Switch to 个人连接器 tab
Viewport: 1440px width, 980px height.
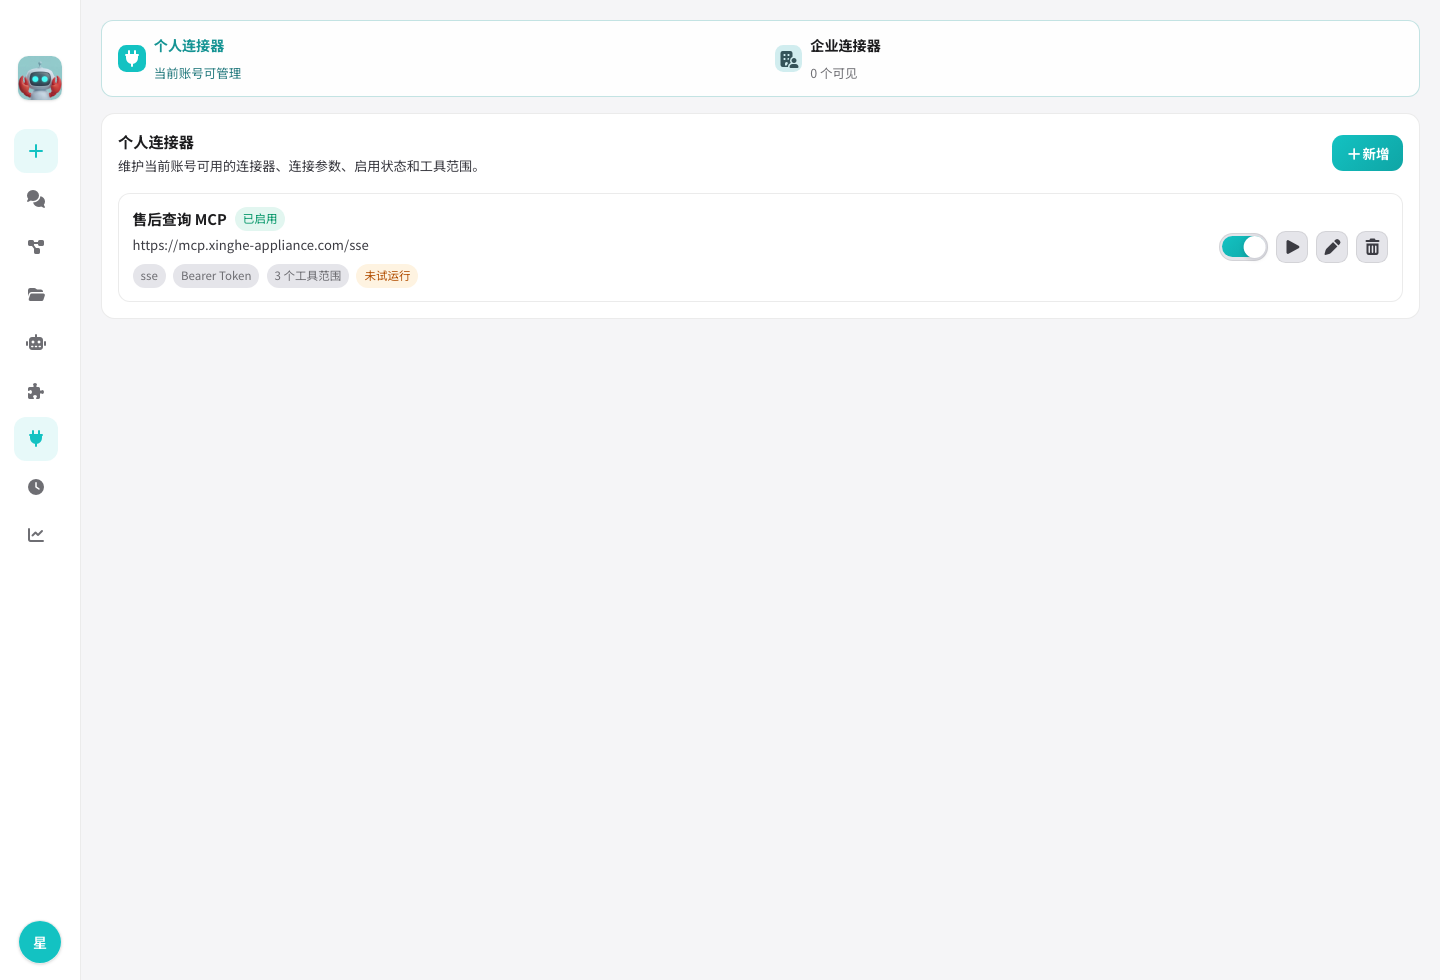coord(432,59)
